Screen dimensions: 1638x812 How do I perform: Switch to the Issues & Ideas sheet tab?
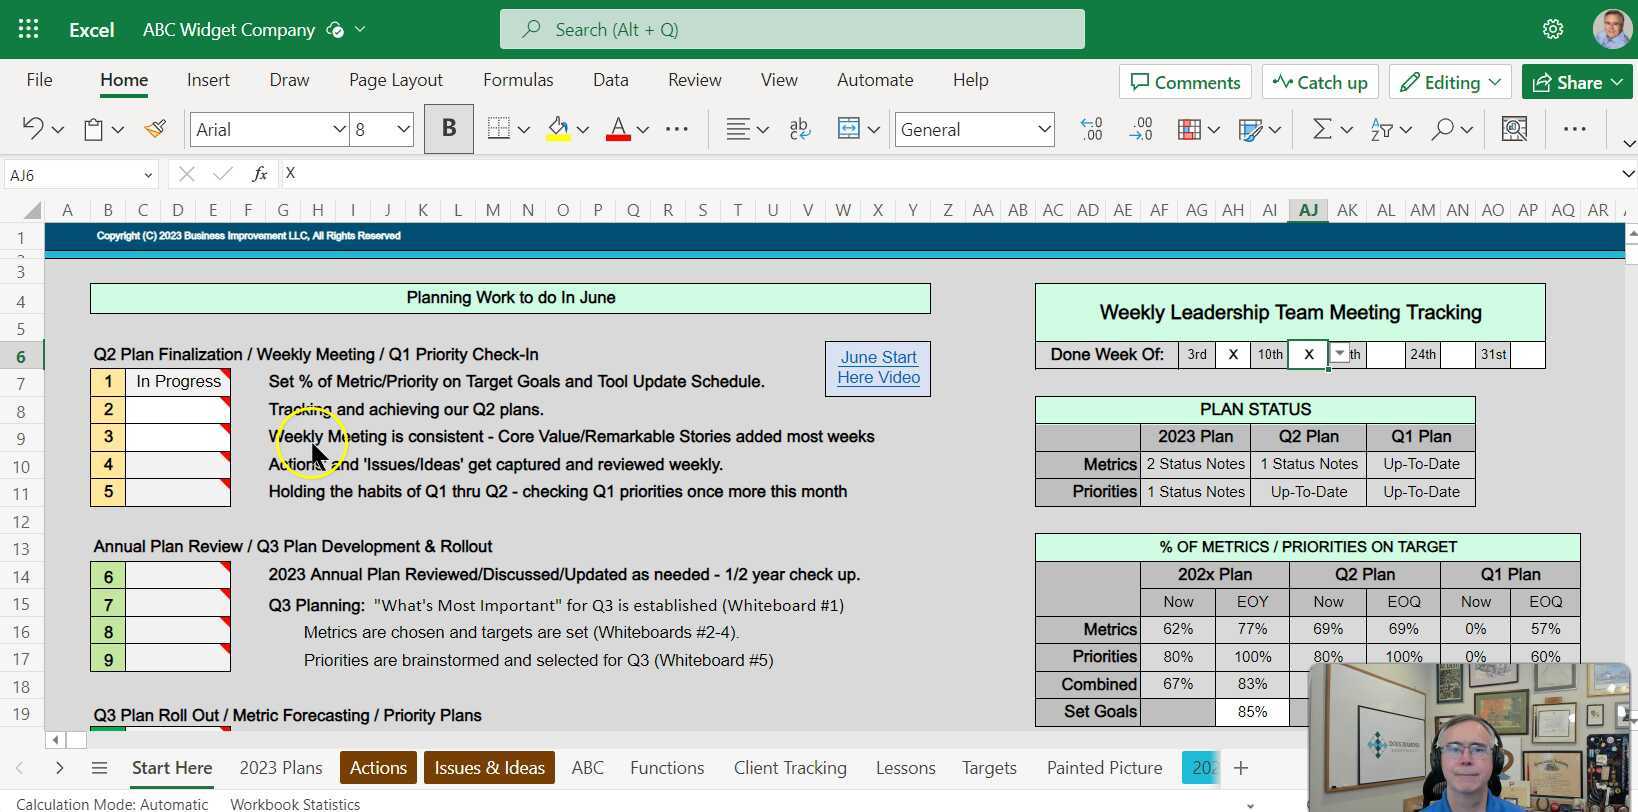pyautogui.click(x=489, y=768)
